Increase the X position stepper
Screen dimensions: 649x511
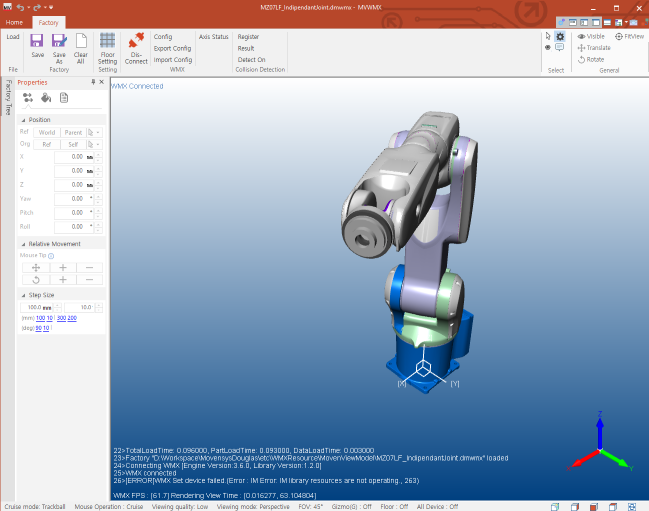point(99,154)
